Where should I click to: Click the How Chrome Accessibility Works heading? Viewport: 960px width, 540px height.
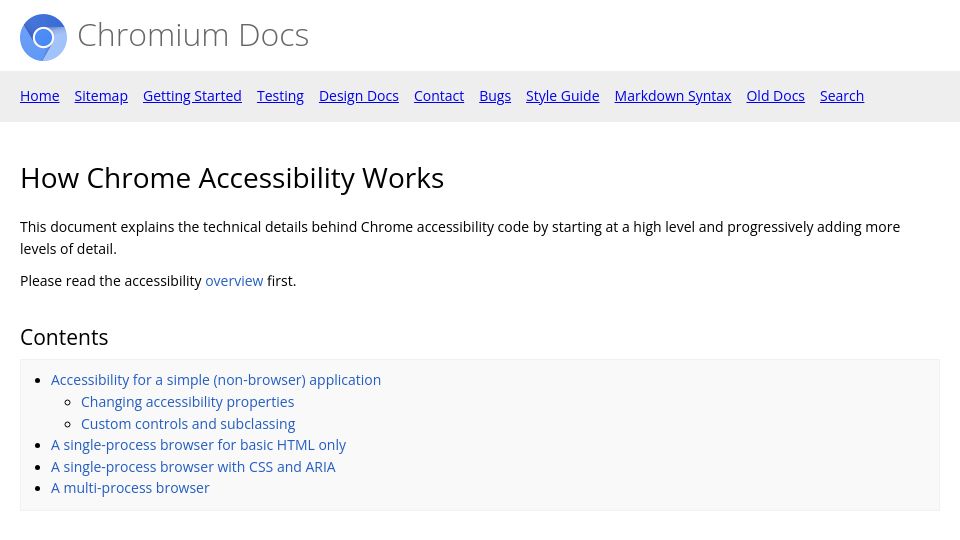(232, 179)
